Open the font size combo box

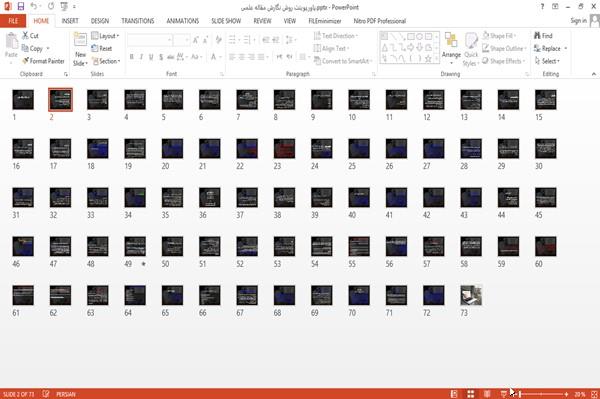pyautogui.click(x=181, y=40)
